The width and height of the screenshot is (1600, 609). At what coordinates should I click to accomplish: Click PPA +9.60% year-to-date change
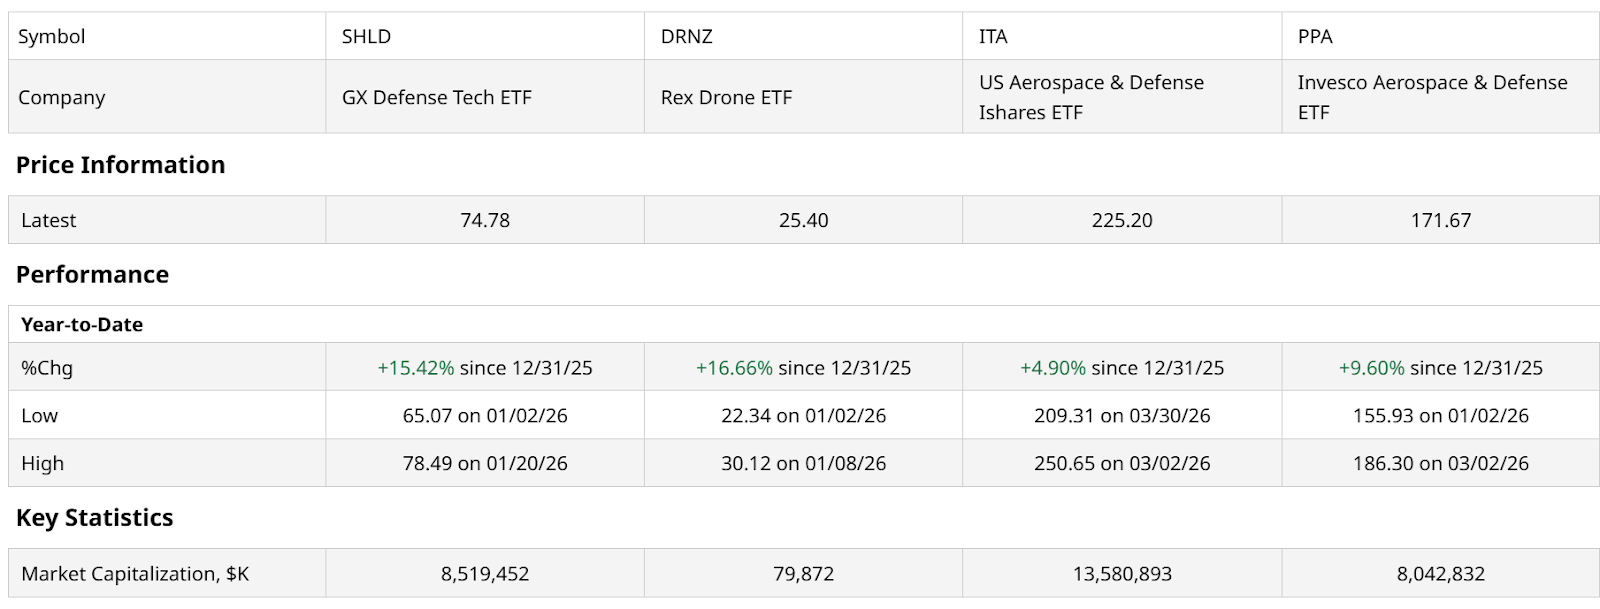click(1371, 368)
